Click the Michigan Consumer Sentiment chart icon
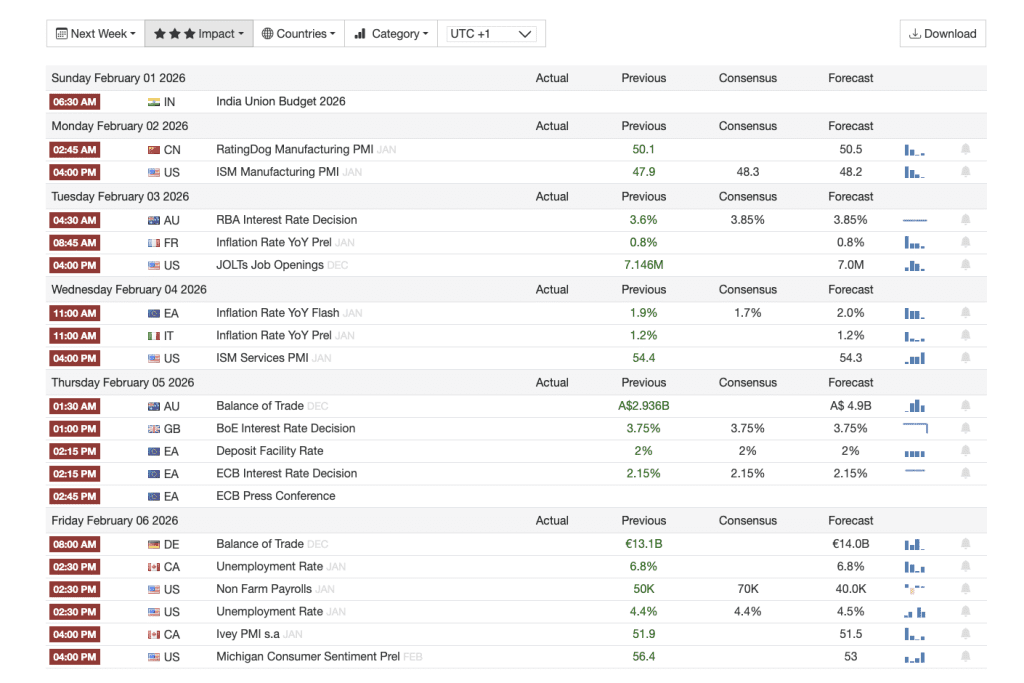Screen dimensions: 1024x683 pos(914,657)
